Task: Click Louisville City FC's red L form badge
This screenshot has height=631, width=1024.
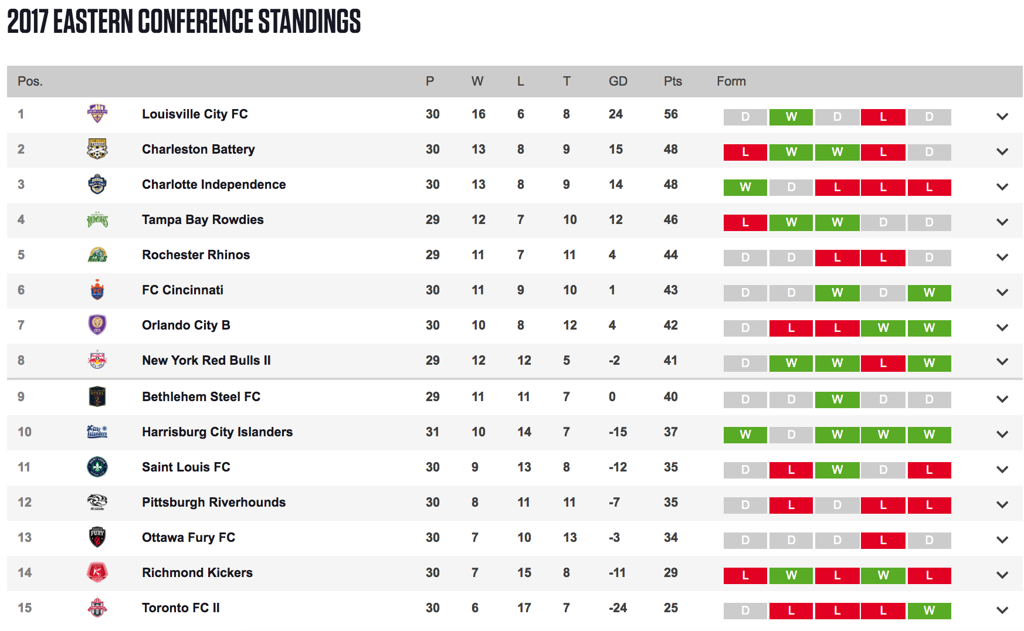Action: [883, 117]
